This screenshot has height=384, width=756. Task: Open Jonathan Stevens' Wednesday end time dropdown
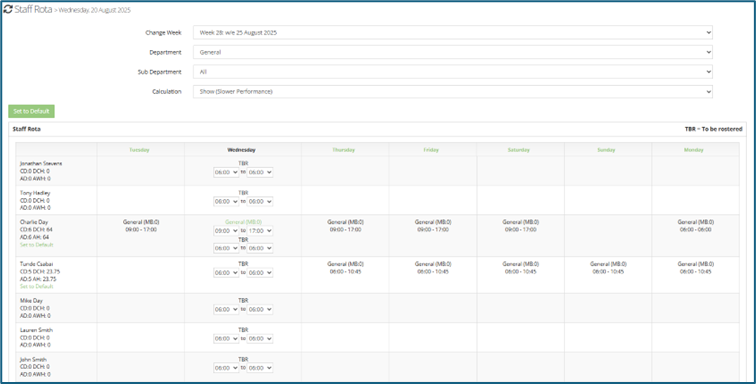coord(260,172)
